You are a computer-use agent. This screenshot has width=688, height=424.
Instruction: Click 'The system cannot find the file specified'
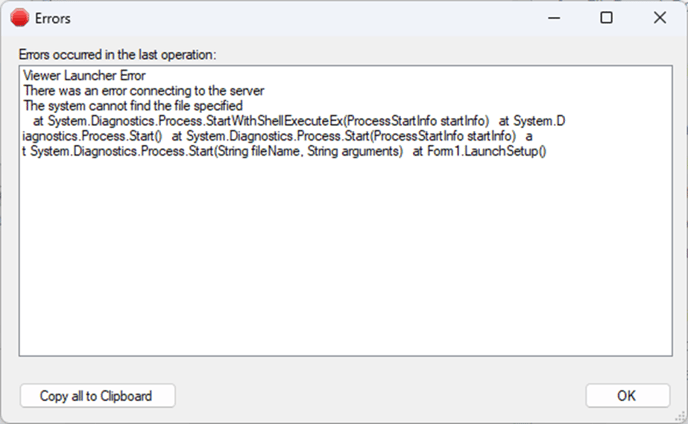pos(133,106)
